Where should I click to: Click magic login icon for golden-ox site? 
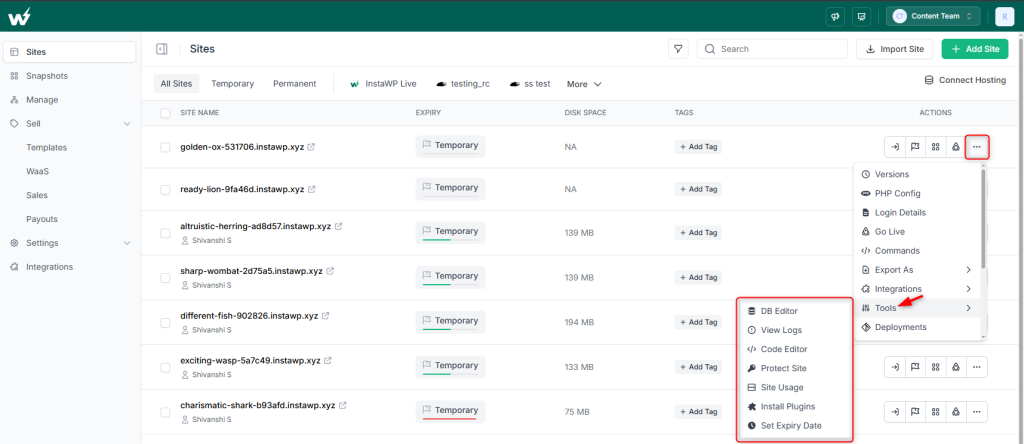click(895, 147)
